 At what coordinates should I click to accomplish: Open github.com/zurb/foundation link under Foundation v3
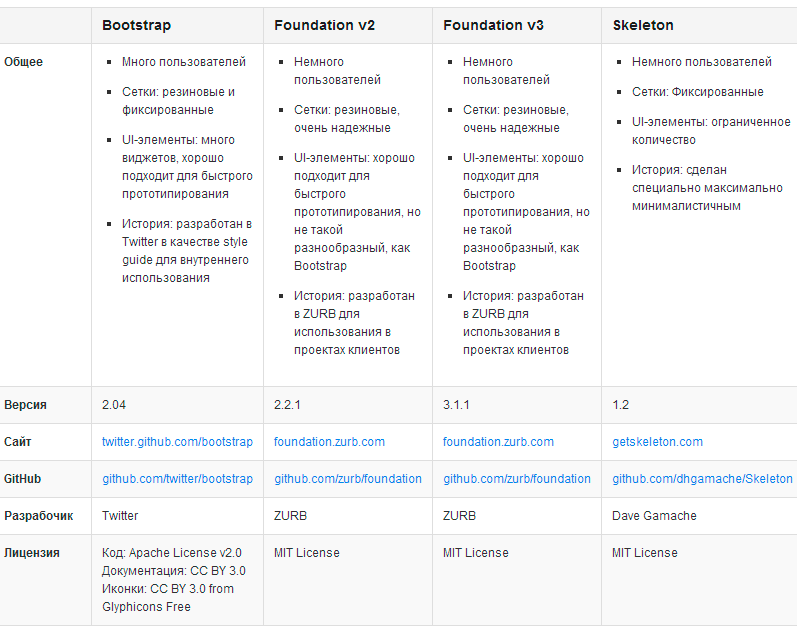pyautogui.click(x=517, y=479)
